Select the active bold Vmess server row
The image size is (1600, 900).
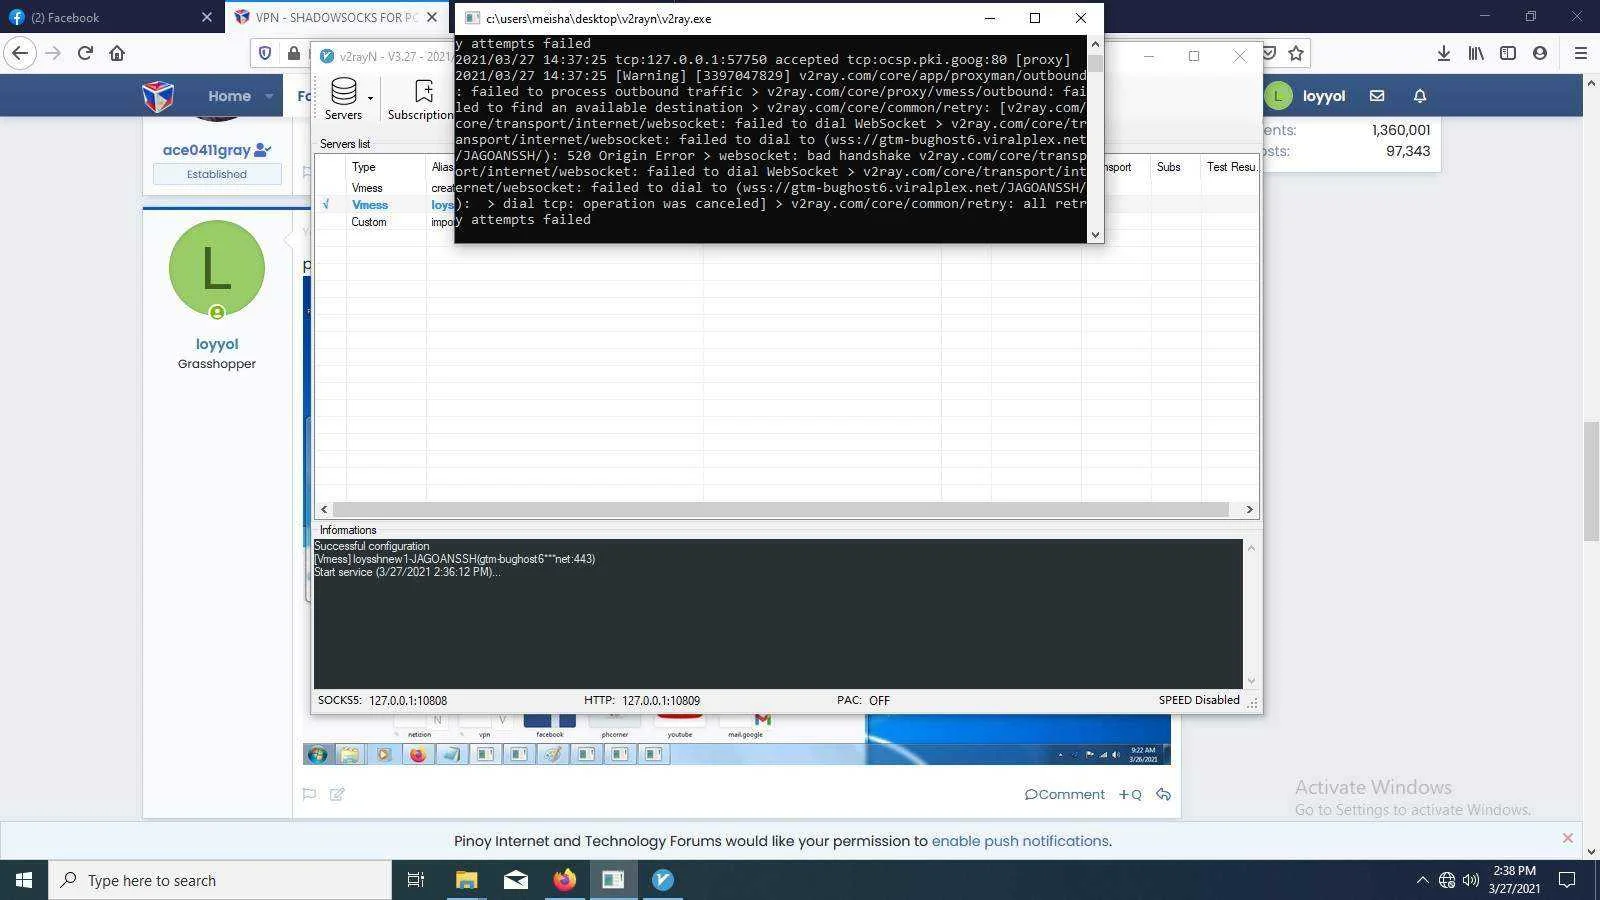(x=382, y=205)
